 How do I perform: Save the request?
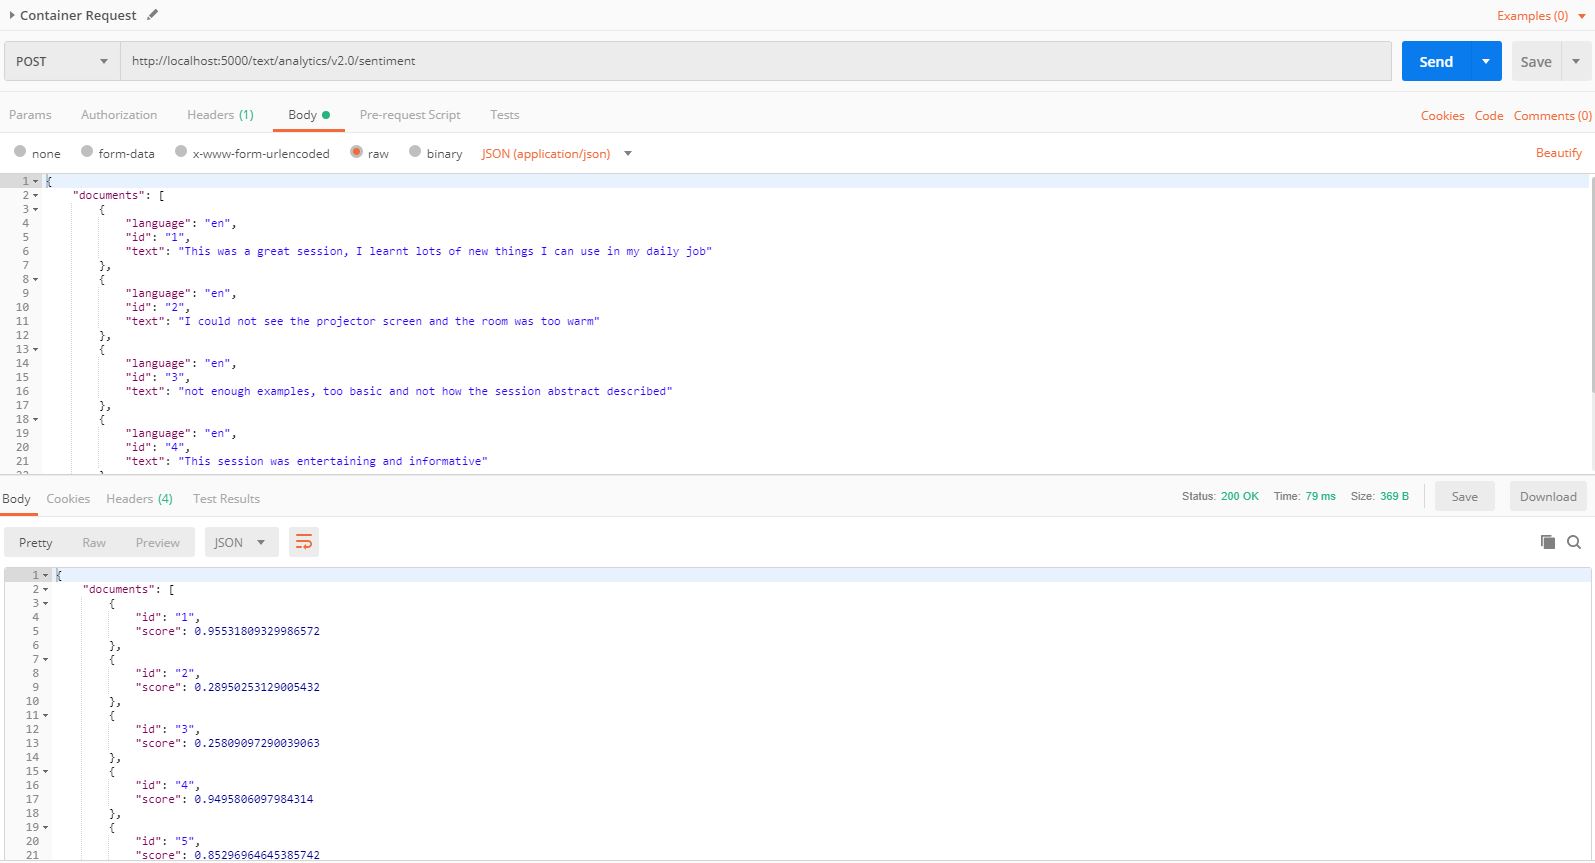click(1536, 61)
